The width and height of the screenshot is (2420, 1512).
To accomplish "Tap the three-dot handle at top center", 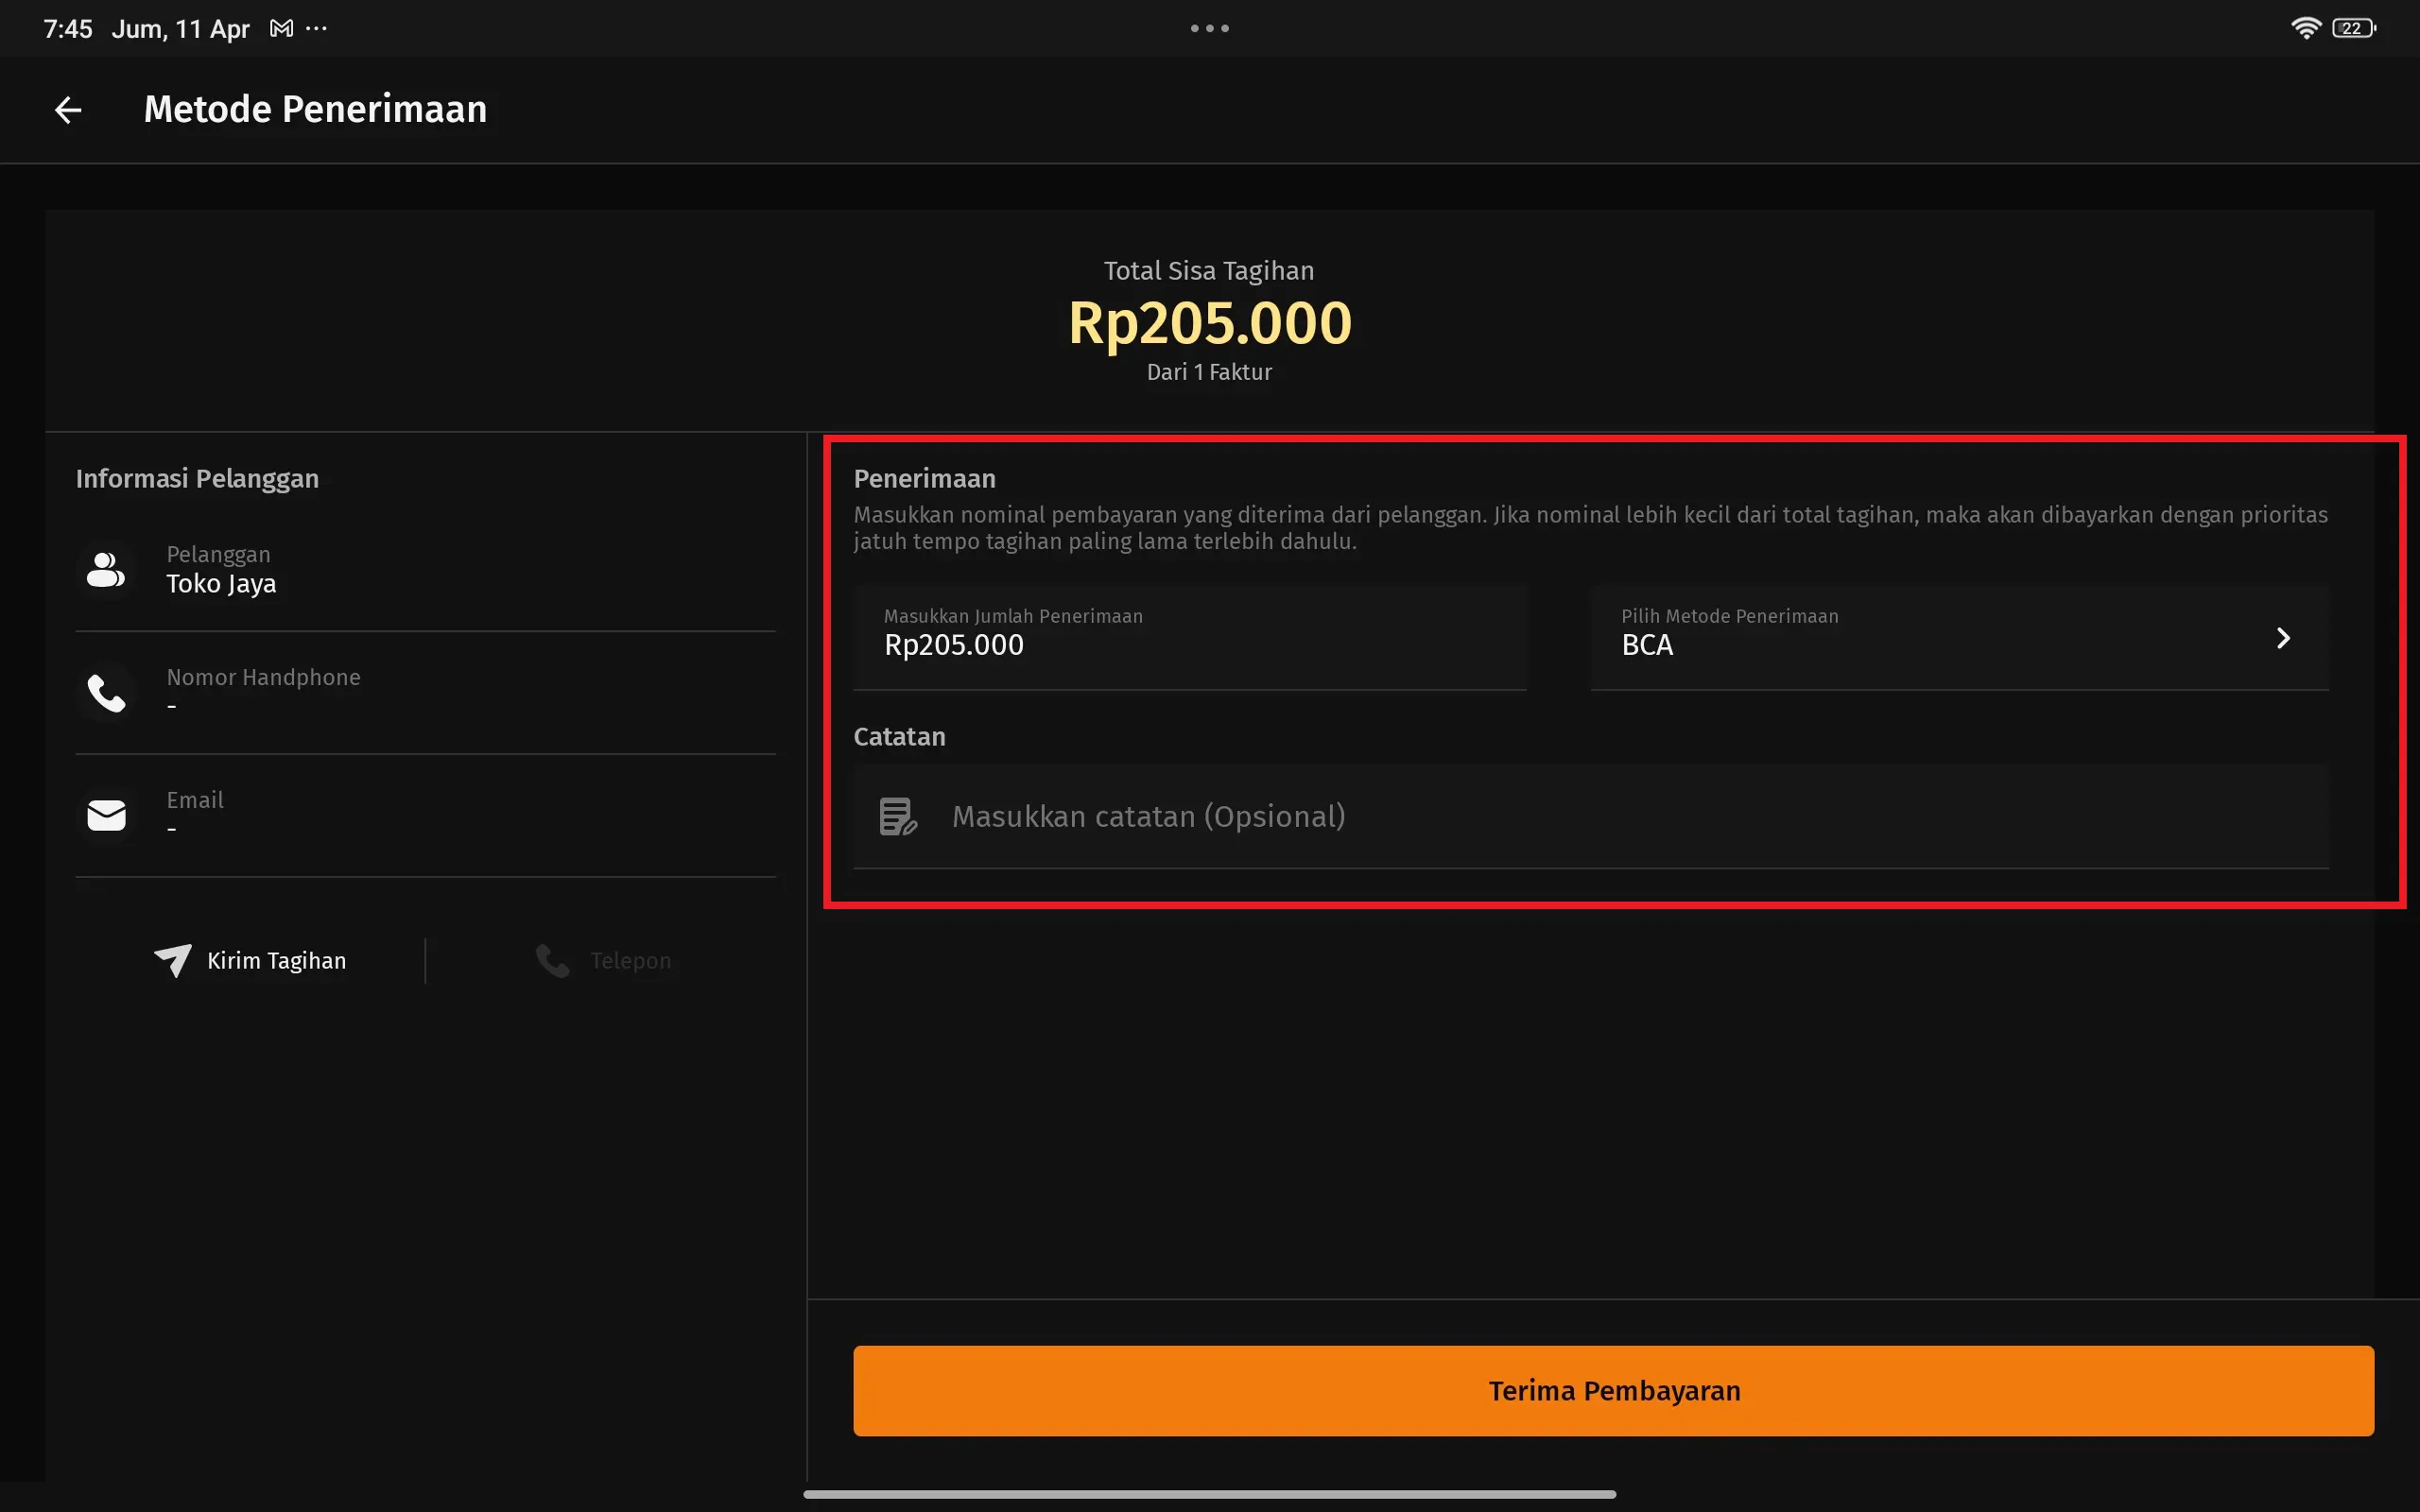I will point(1210,28).
